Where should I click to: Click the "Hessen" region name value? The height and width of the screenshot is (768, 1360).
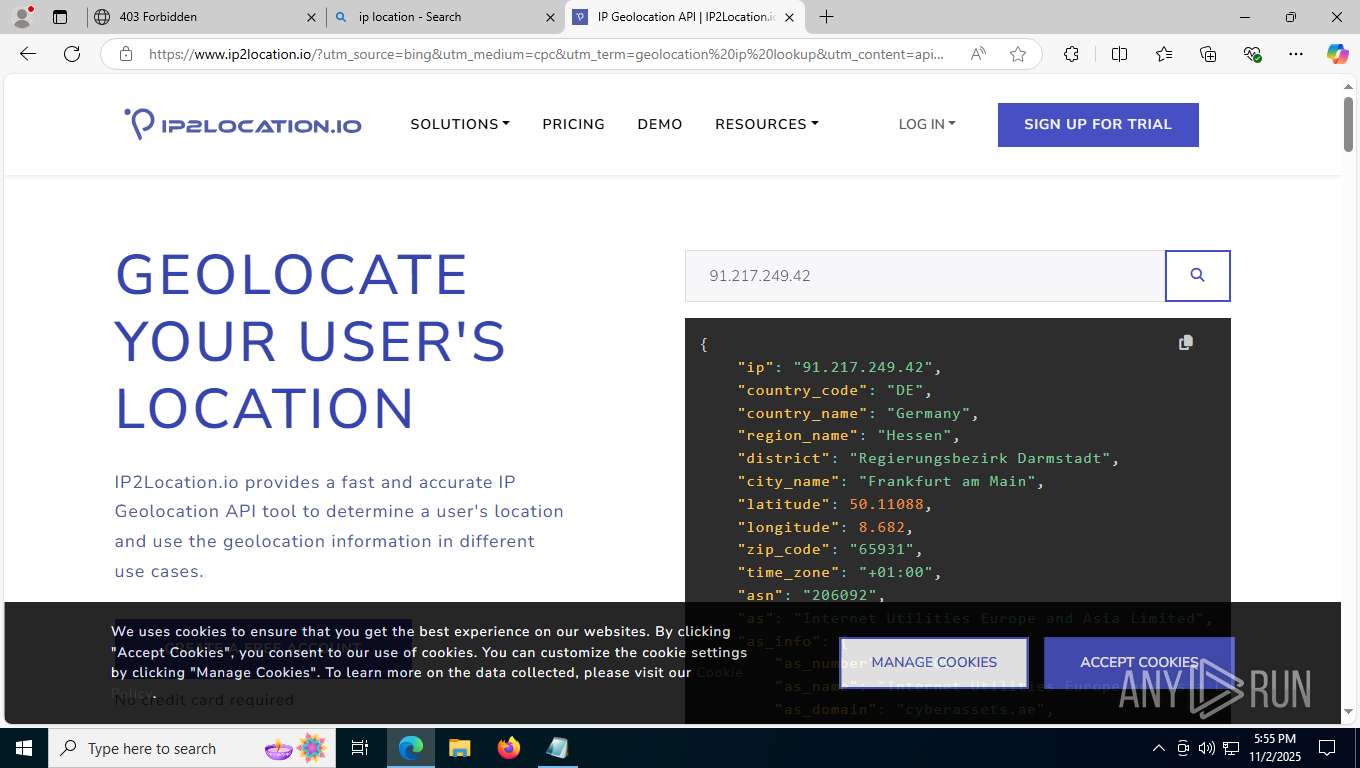coord(914,435)
